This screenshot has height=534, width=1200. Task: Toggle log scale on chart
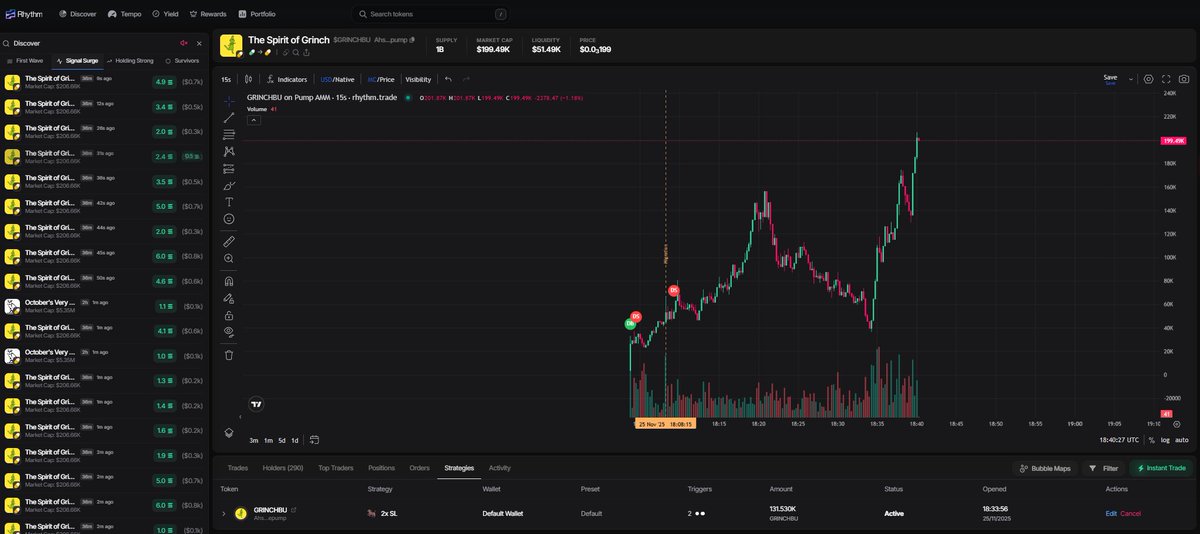coord(1165,440)
